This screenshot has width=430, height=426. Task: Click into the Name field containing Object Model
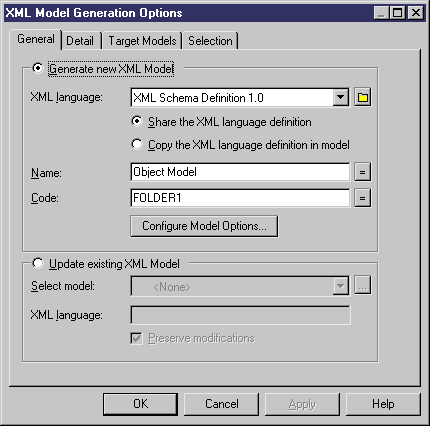[x=240, y=172]
